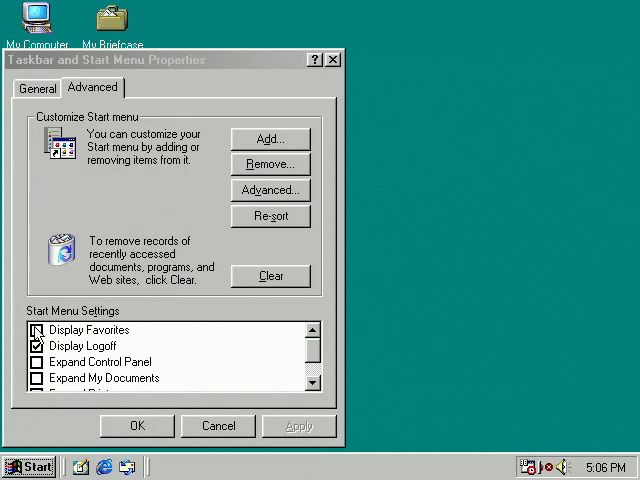640x480 pixels.
Task: Open the Start menu button
Action: (29, 467)
